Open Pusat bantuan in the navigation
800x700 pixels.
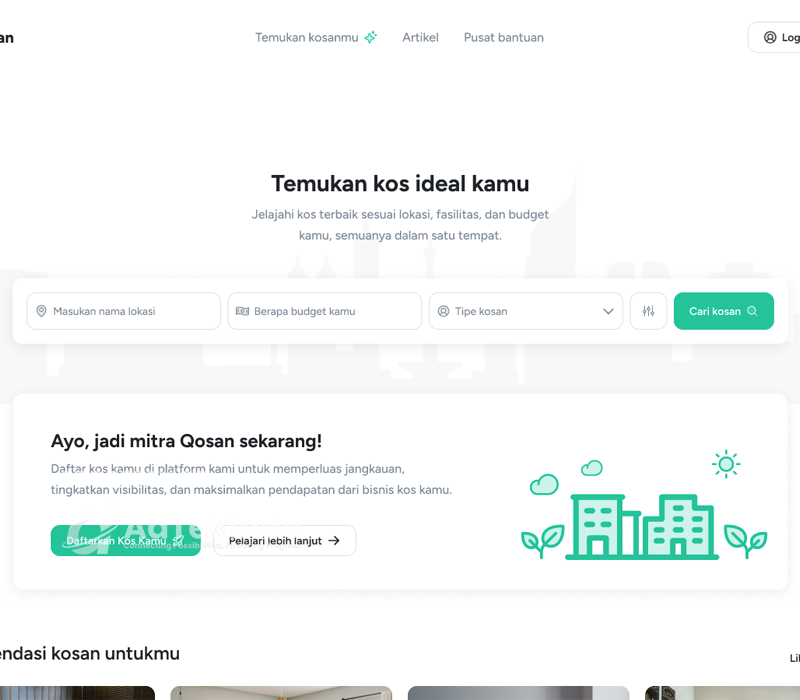[x=504, y=37]
